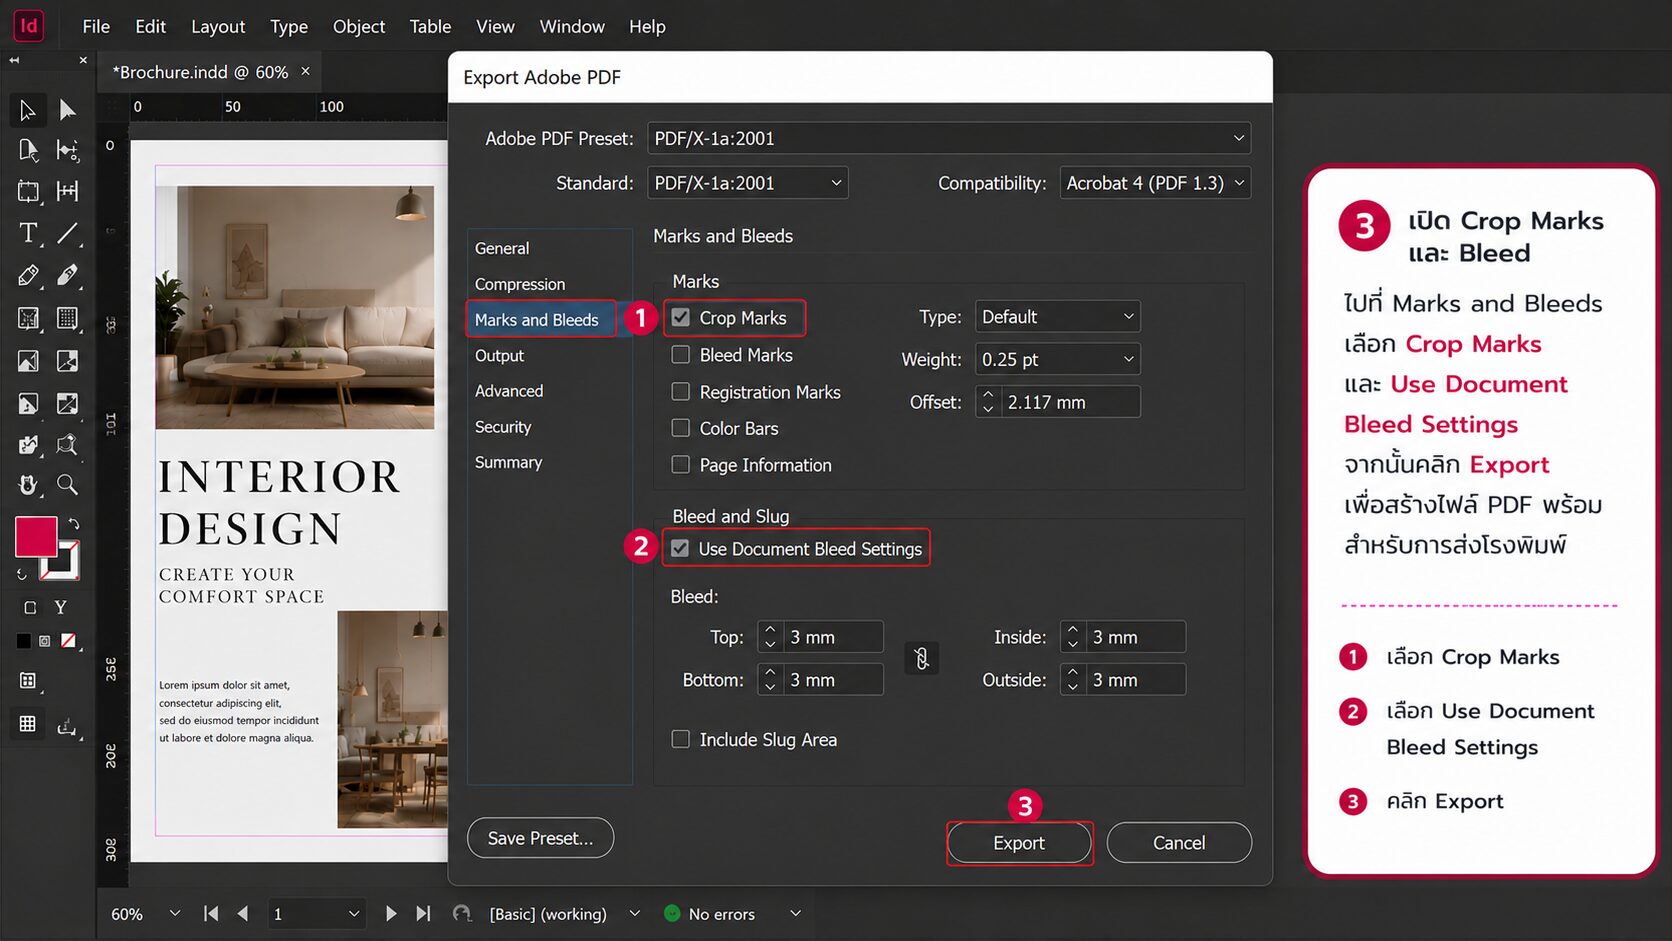Close the Brochure.indd document tab
The width and height of the screenshot is (1672, 941).
(306, 71)
